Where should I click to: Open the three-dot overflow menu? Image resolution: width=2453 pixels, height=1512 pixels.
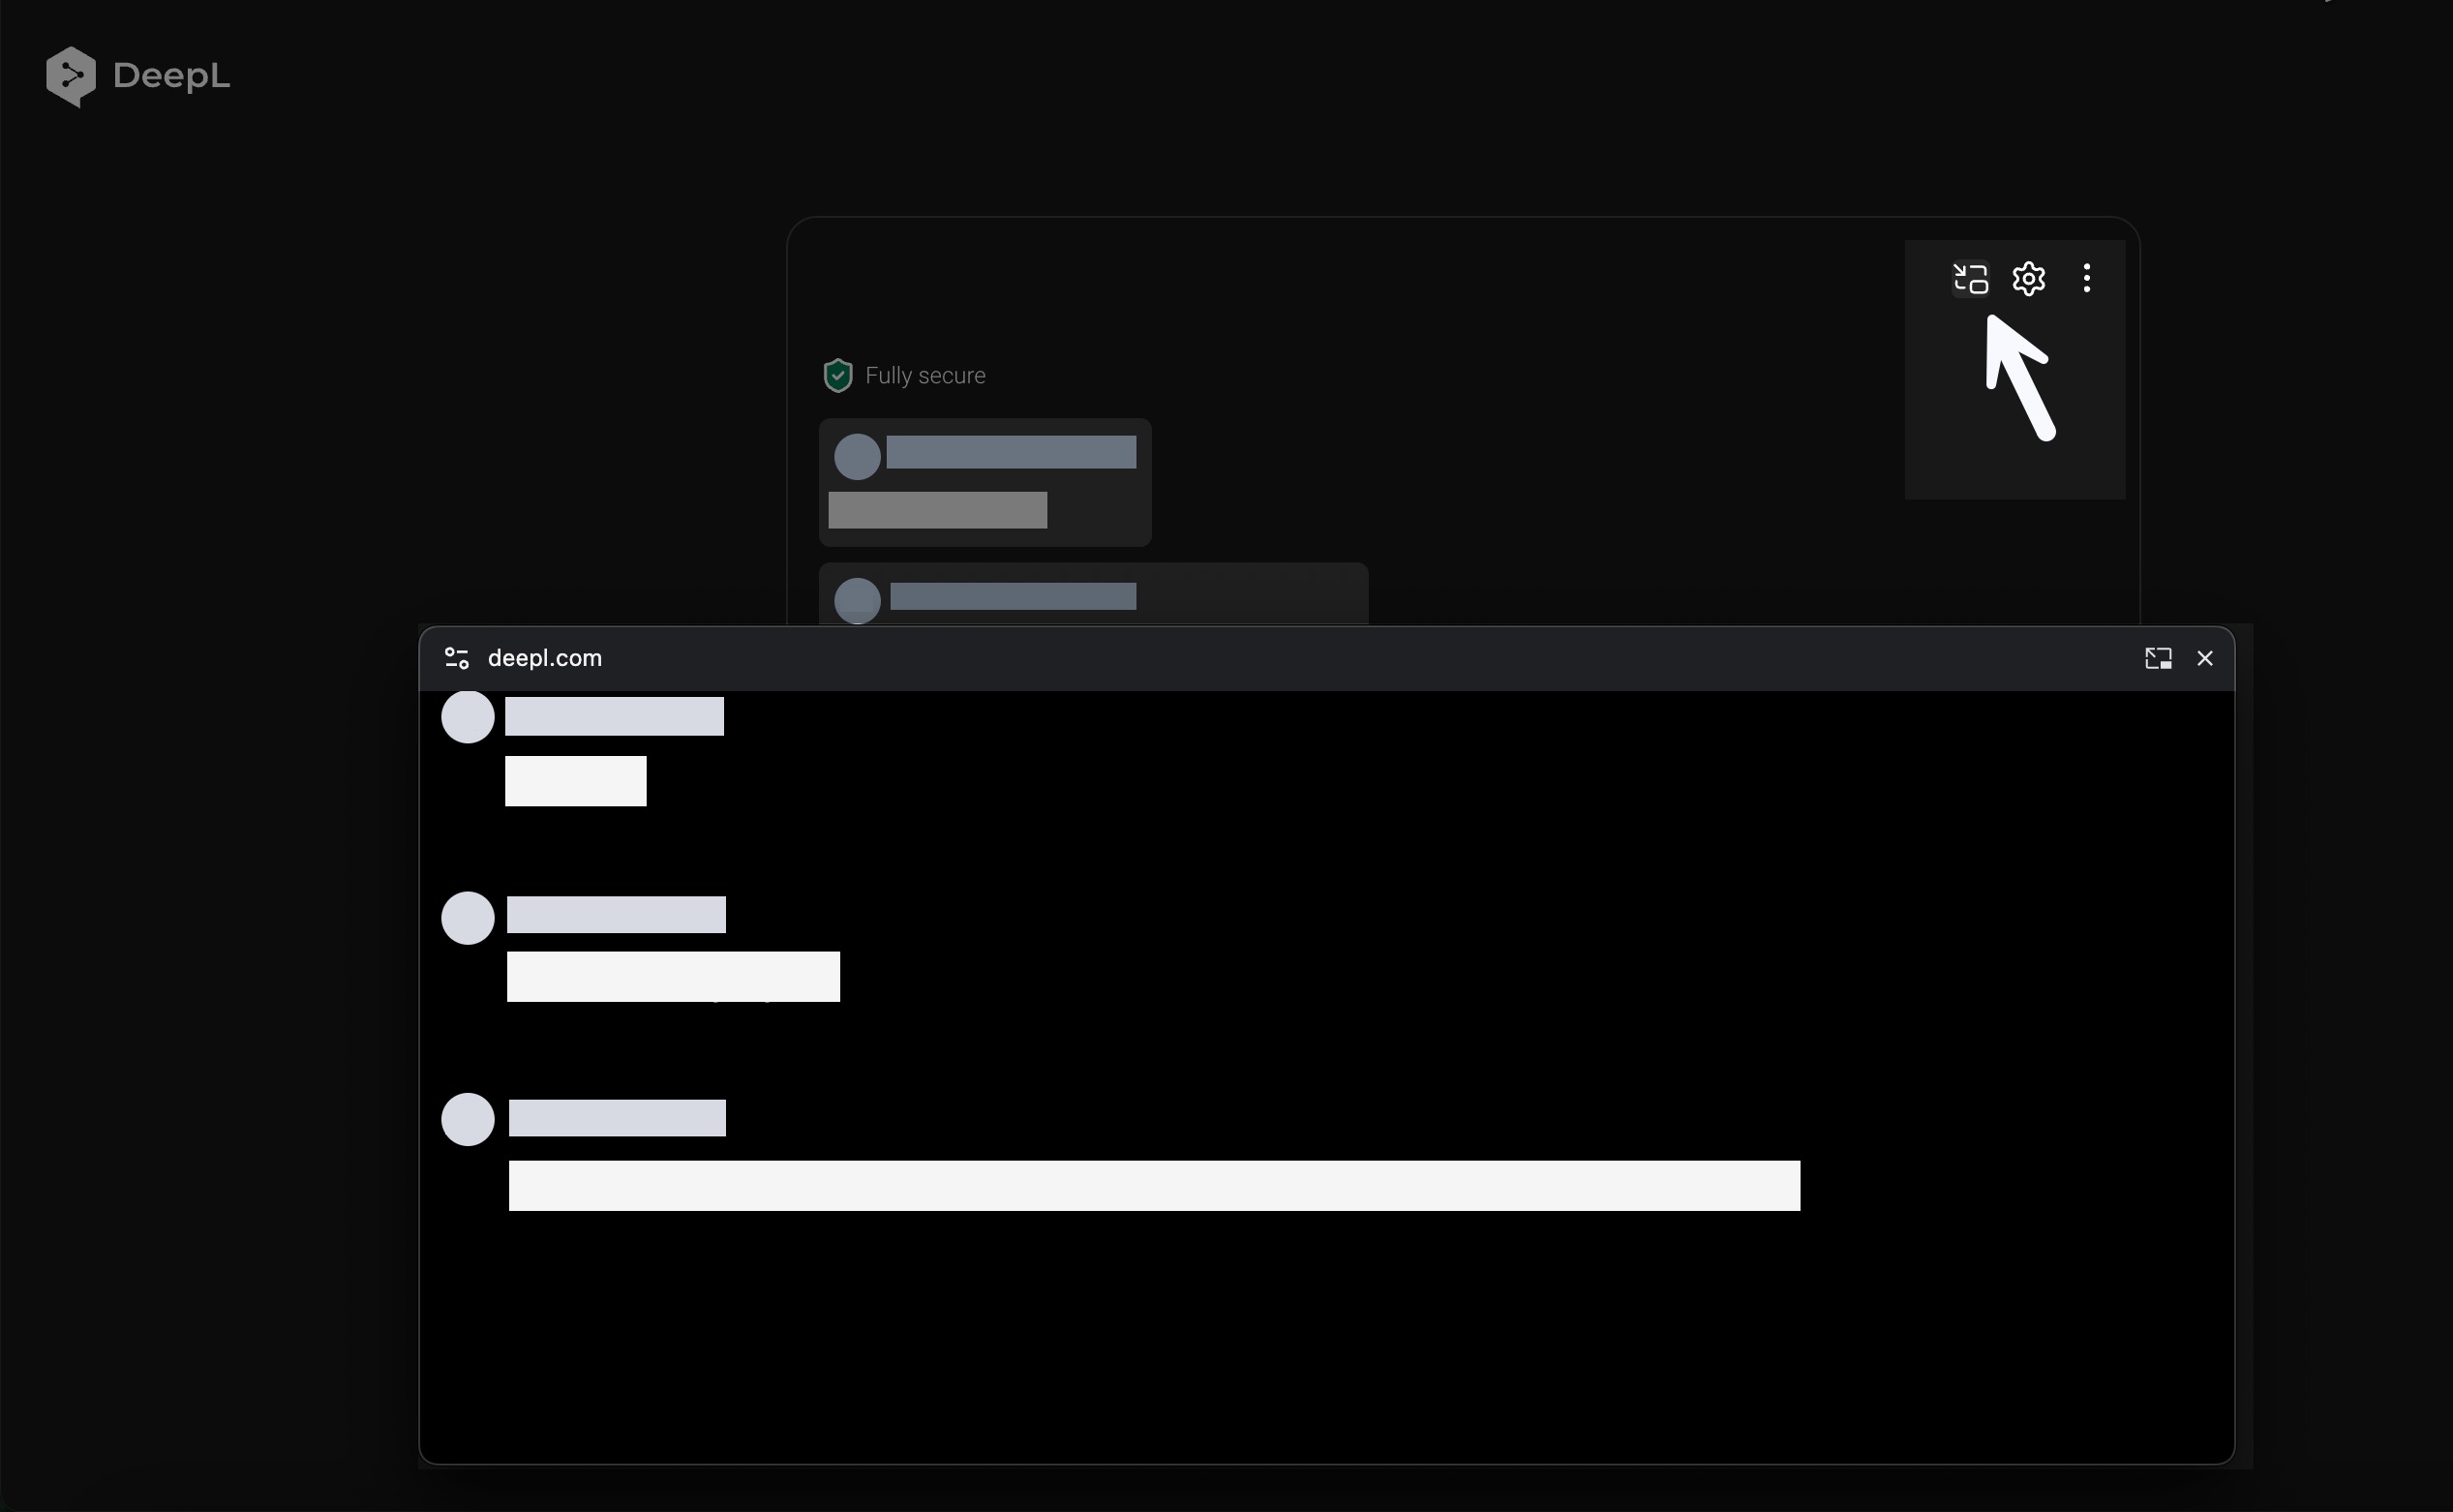2087,279
